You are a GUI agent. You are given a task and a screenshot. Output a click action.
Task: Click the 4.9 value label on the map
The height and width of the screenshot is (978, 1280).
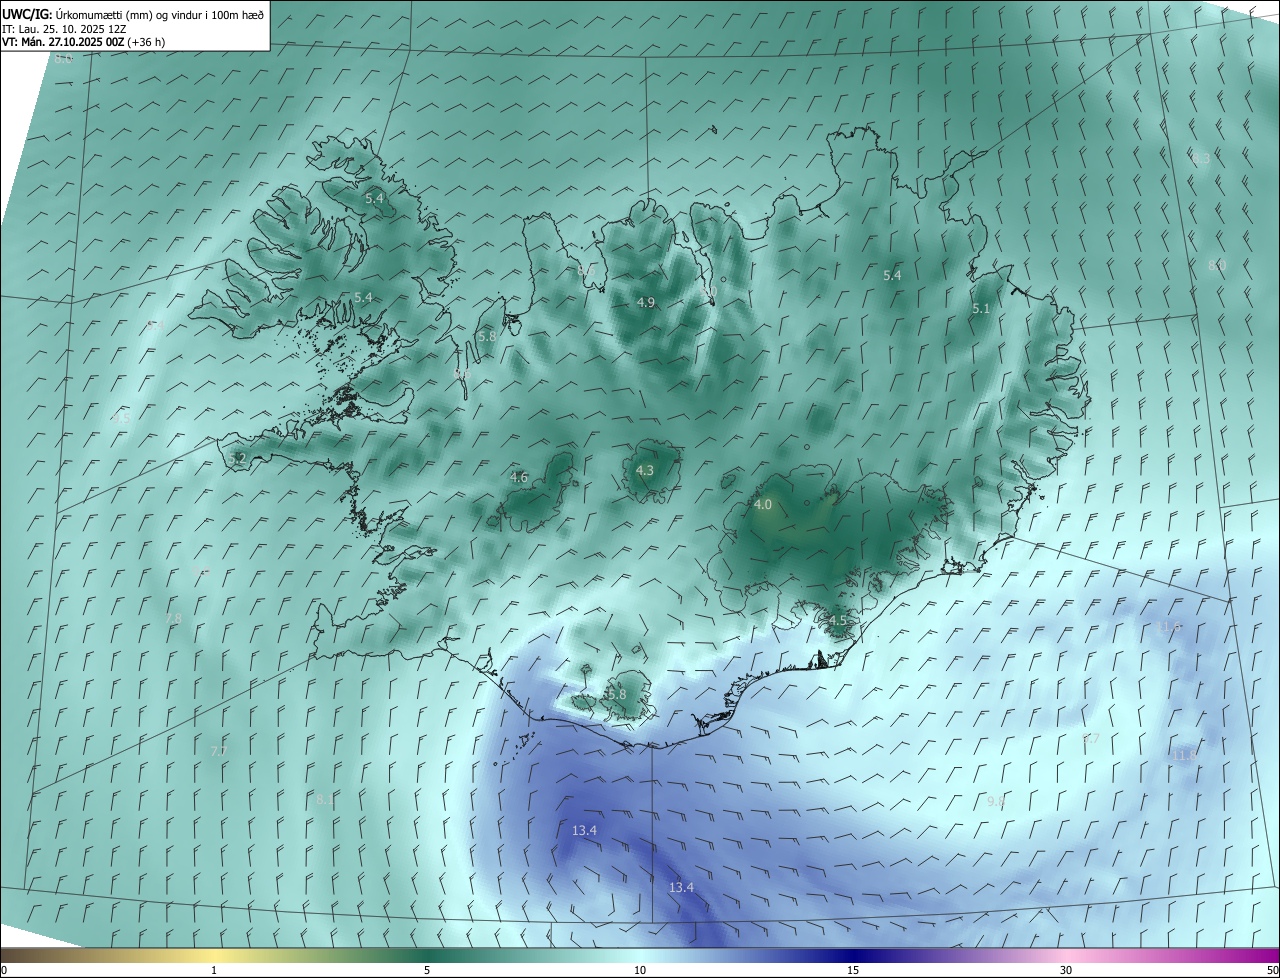[646, 302]
